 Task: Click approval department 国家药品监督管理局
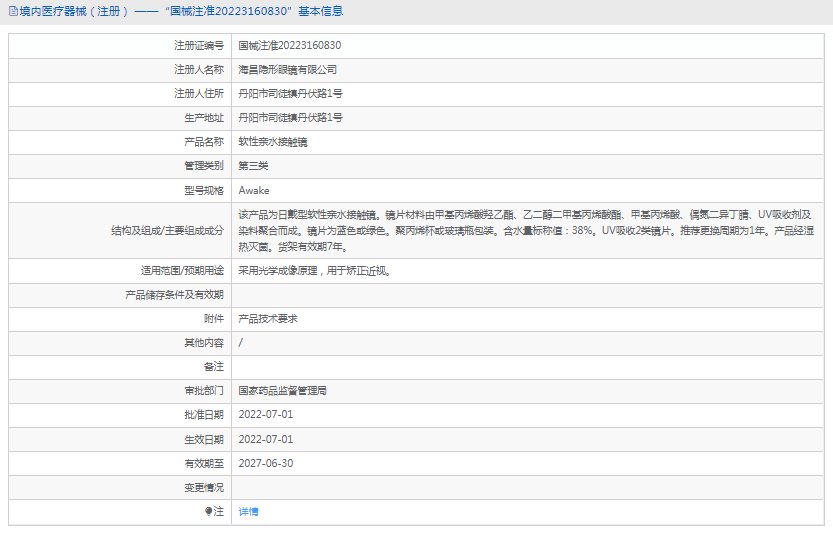(x=283, y=391)
